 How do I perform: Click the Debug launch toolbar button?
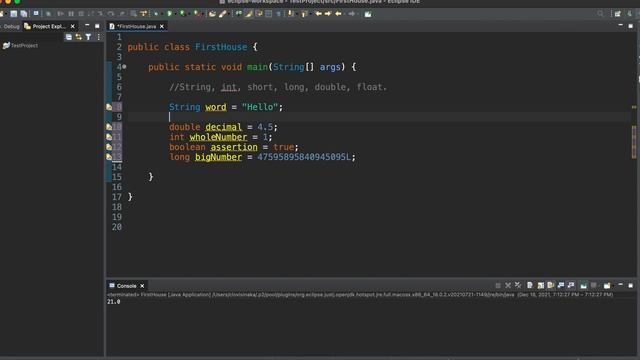point(156,14)
